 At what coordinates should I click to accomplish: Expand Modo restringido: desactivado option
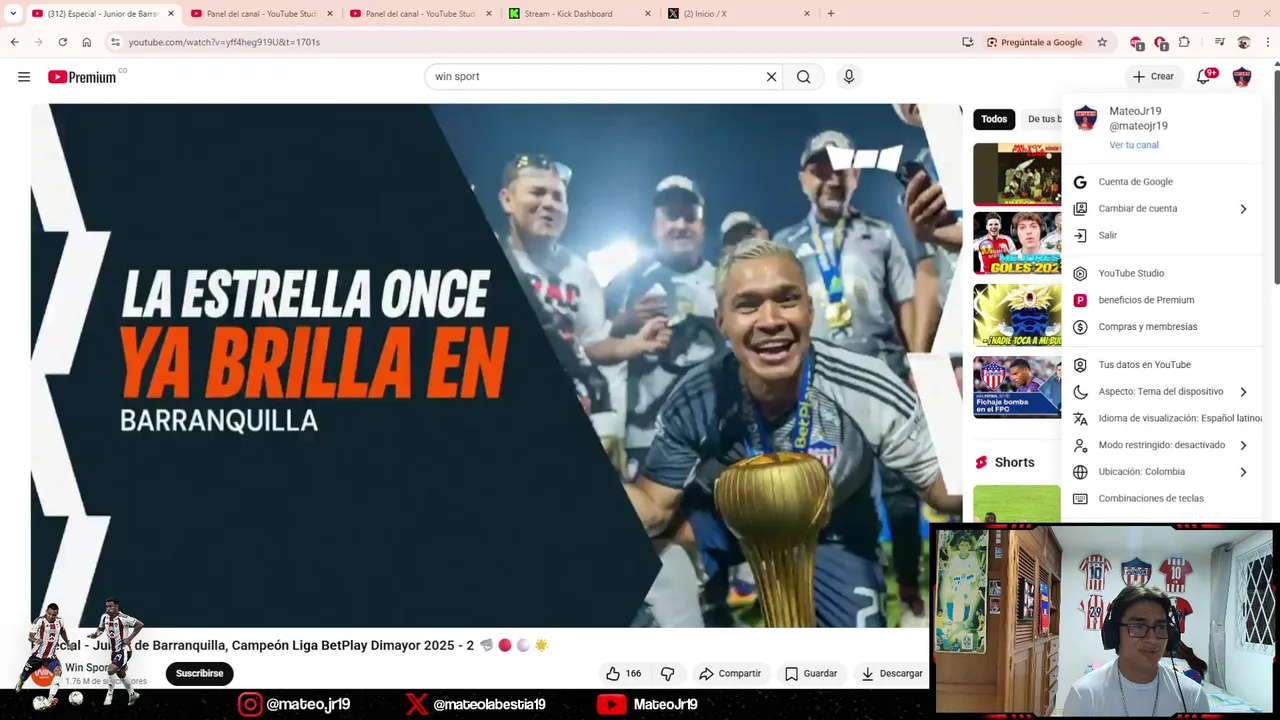click(1162, 445)
